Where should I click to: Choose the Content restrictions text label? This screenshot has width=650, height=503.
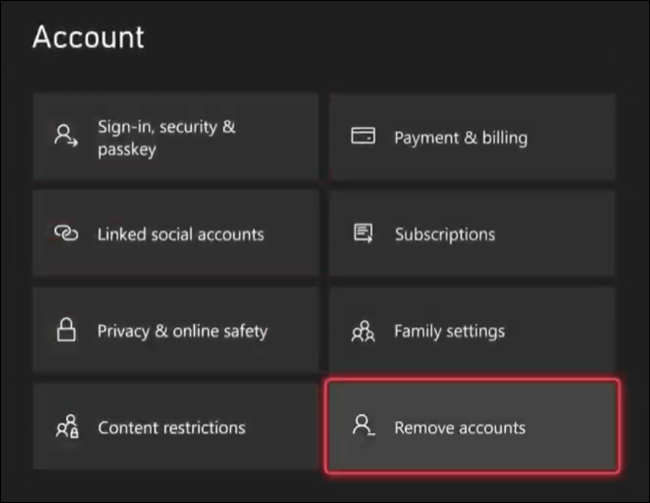point(171,428)
